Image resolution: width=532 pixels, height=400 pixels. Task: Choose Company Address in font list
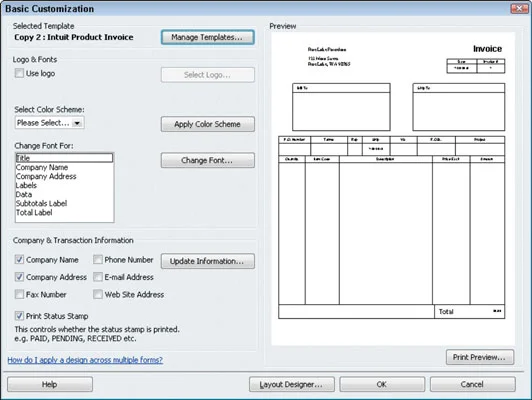point(46,176)
